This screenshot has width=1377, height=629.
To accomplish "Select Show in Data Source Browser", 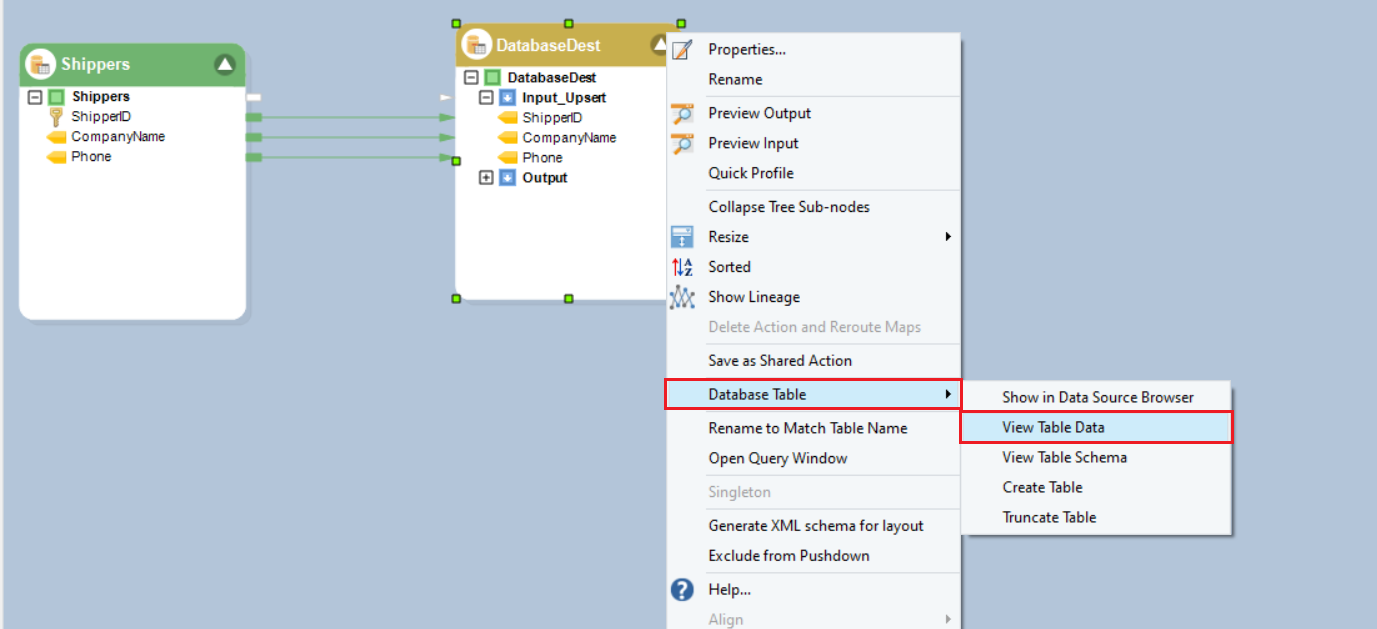I will (x=1096, y=397).
